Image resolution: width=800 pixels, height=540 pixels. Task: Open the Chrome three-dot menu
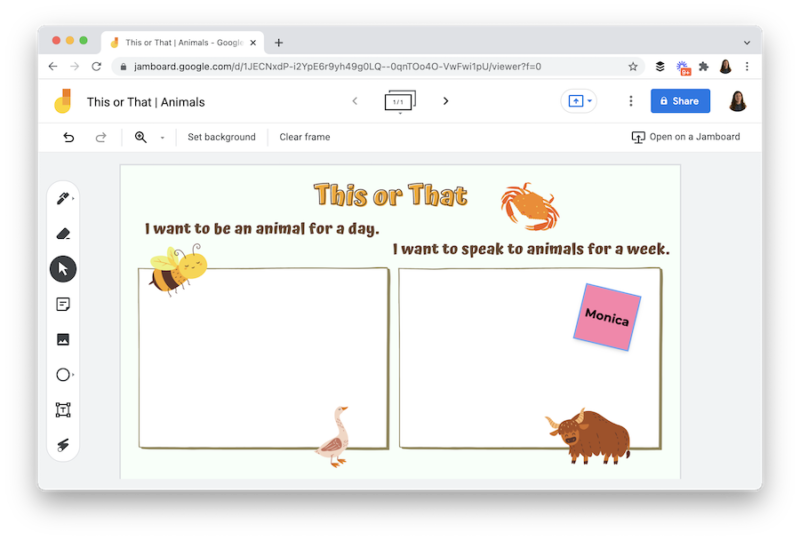coord(747,66)
